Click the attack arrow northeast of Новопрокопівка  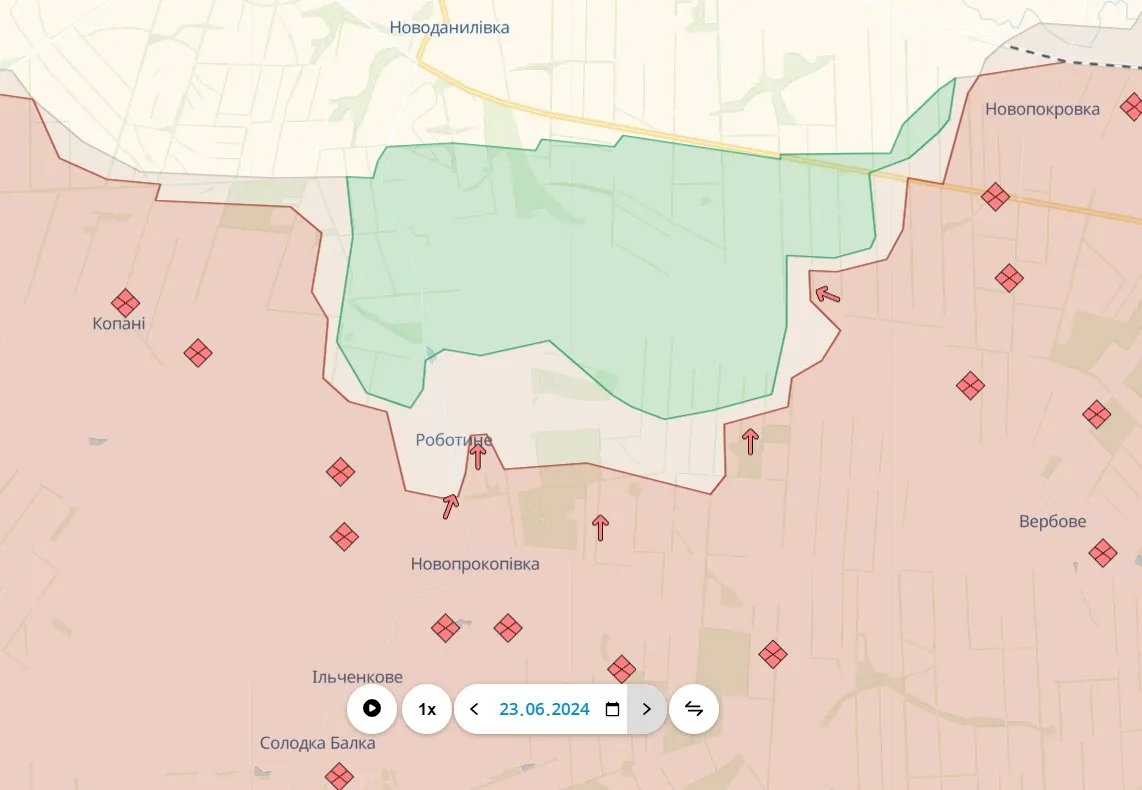(x=600, y=527)
